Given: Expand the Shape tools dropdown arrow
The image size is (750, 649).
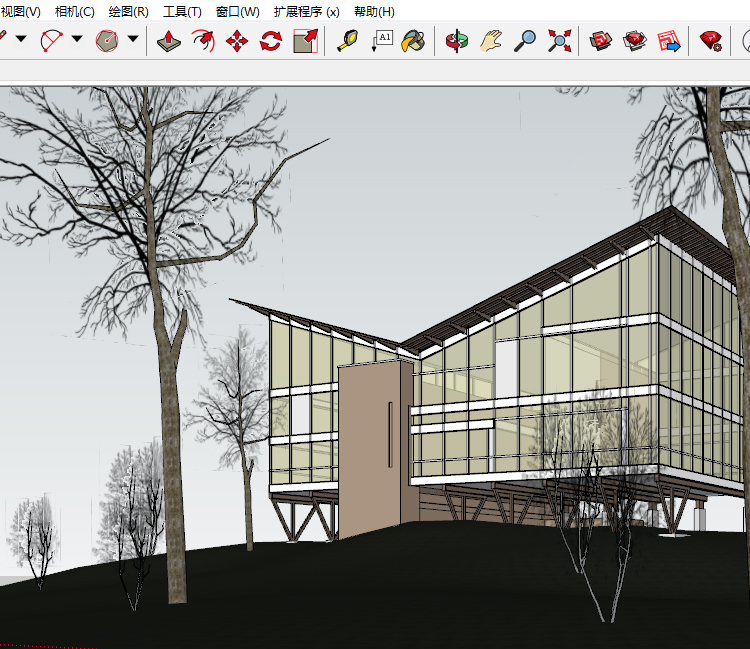Looking at the screenshot, I should pyautogui.click(x=133, y=38).
